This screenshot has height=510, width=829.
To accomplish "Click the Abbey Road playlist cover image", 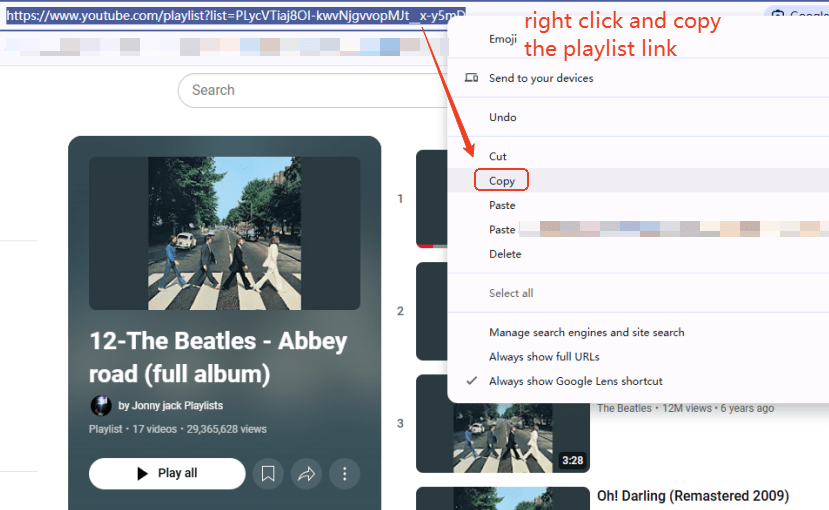I will click(x=224, y=233).
